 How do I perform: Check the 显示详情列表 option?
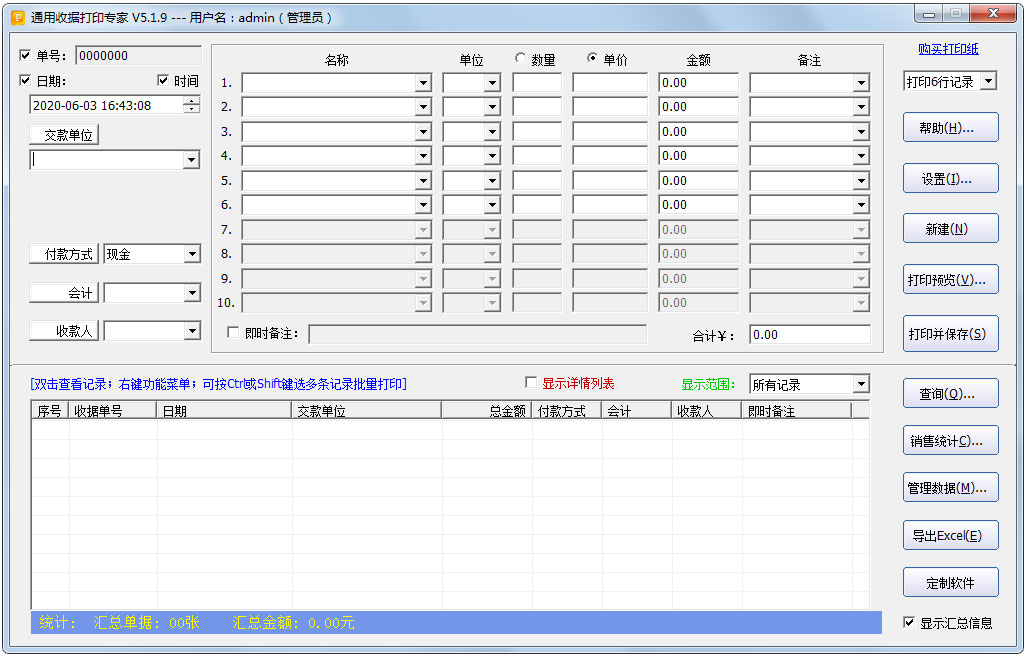[x=531, y=383]
